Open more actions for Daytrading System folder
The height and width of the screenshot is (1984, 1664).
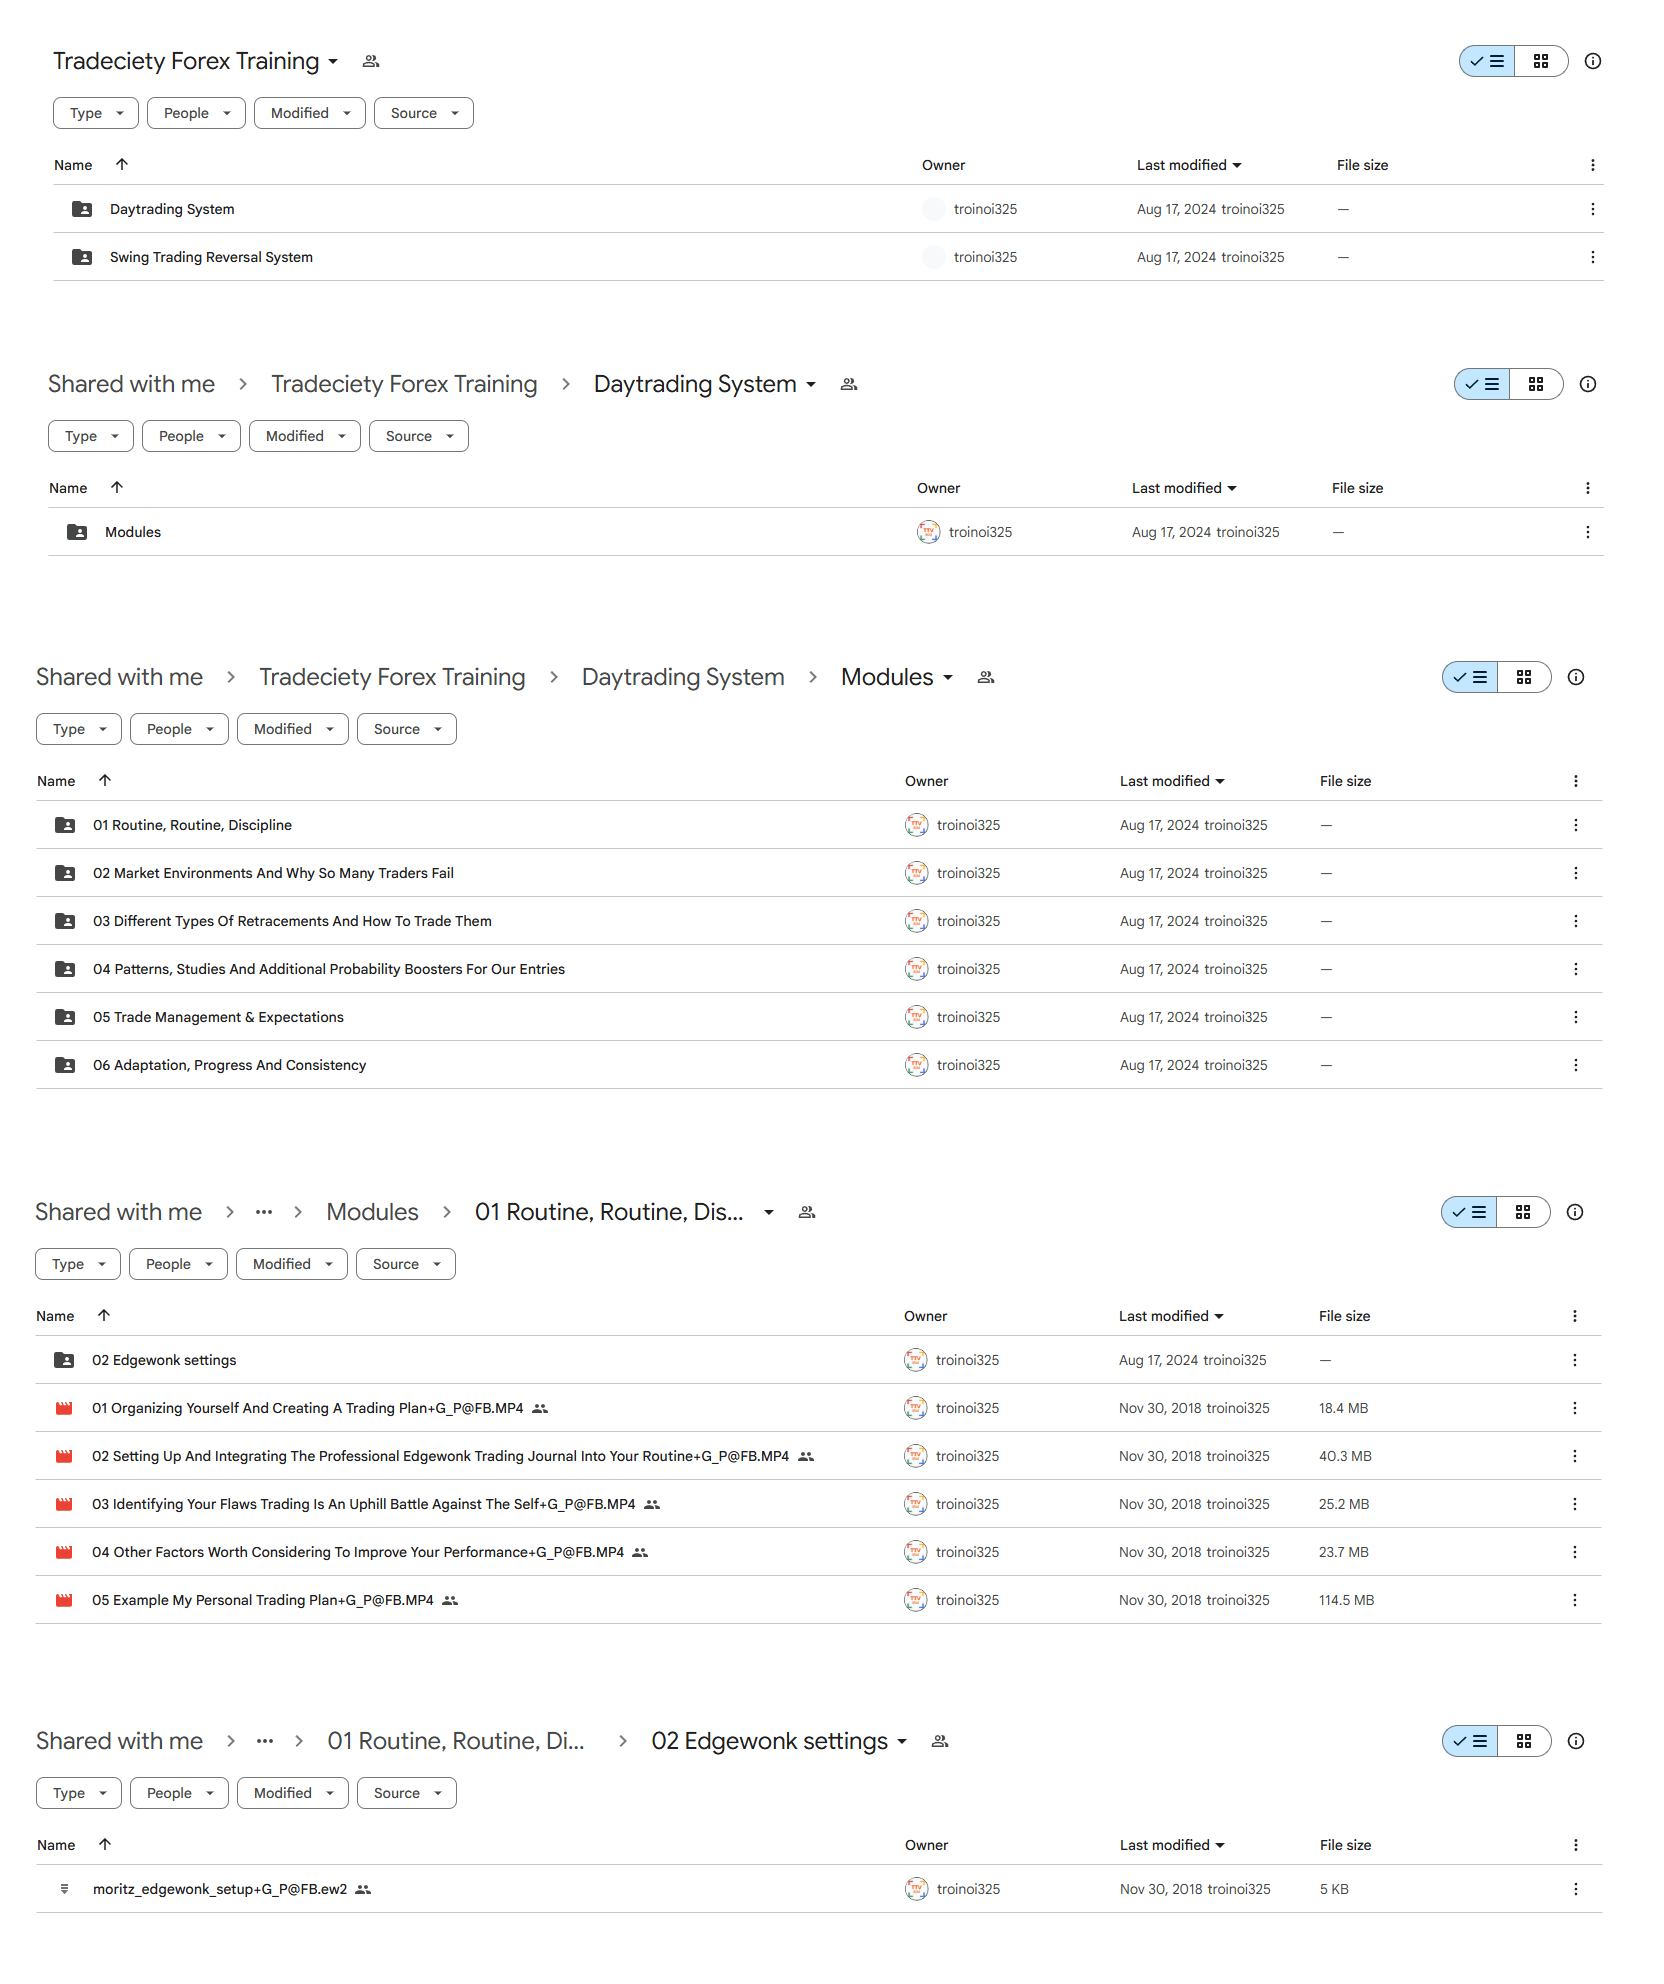click(x=1592, y=209)
